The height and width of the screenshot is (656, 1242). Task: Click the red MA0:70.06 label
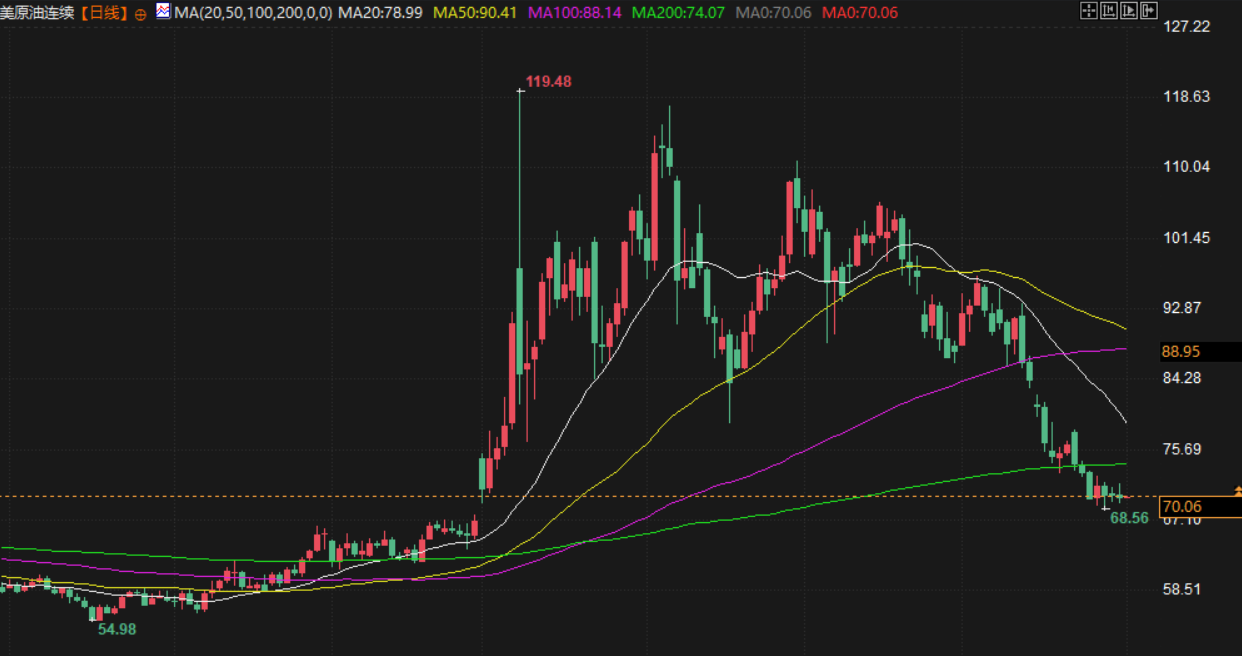coord(860,13)
